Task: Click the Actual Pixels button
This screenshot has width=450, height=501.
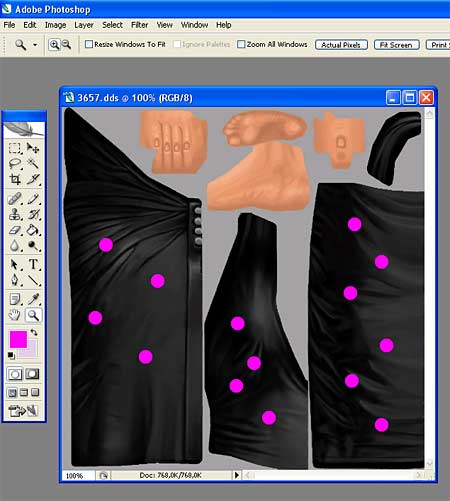Action: [x=341, y=45]
